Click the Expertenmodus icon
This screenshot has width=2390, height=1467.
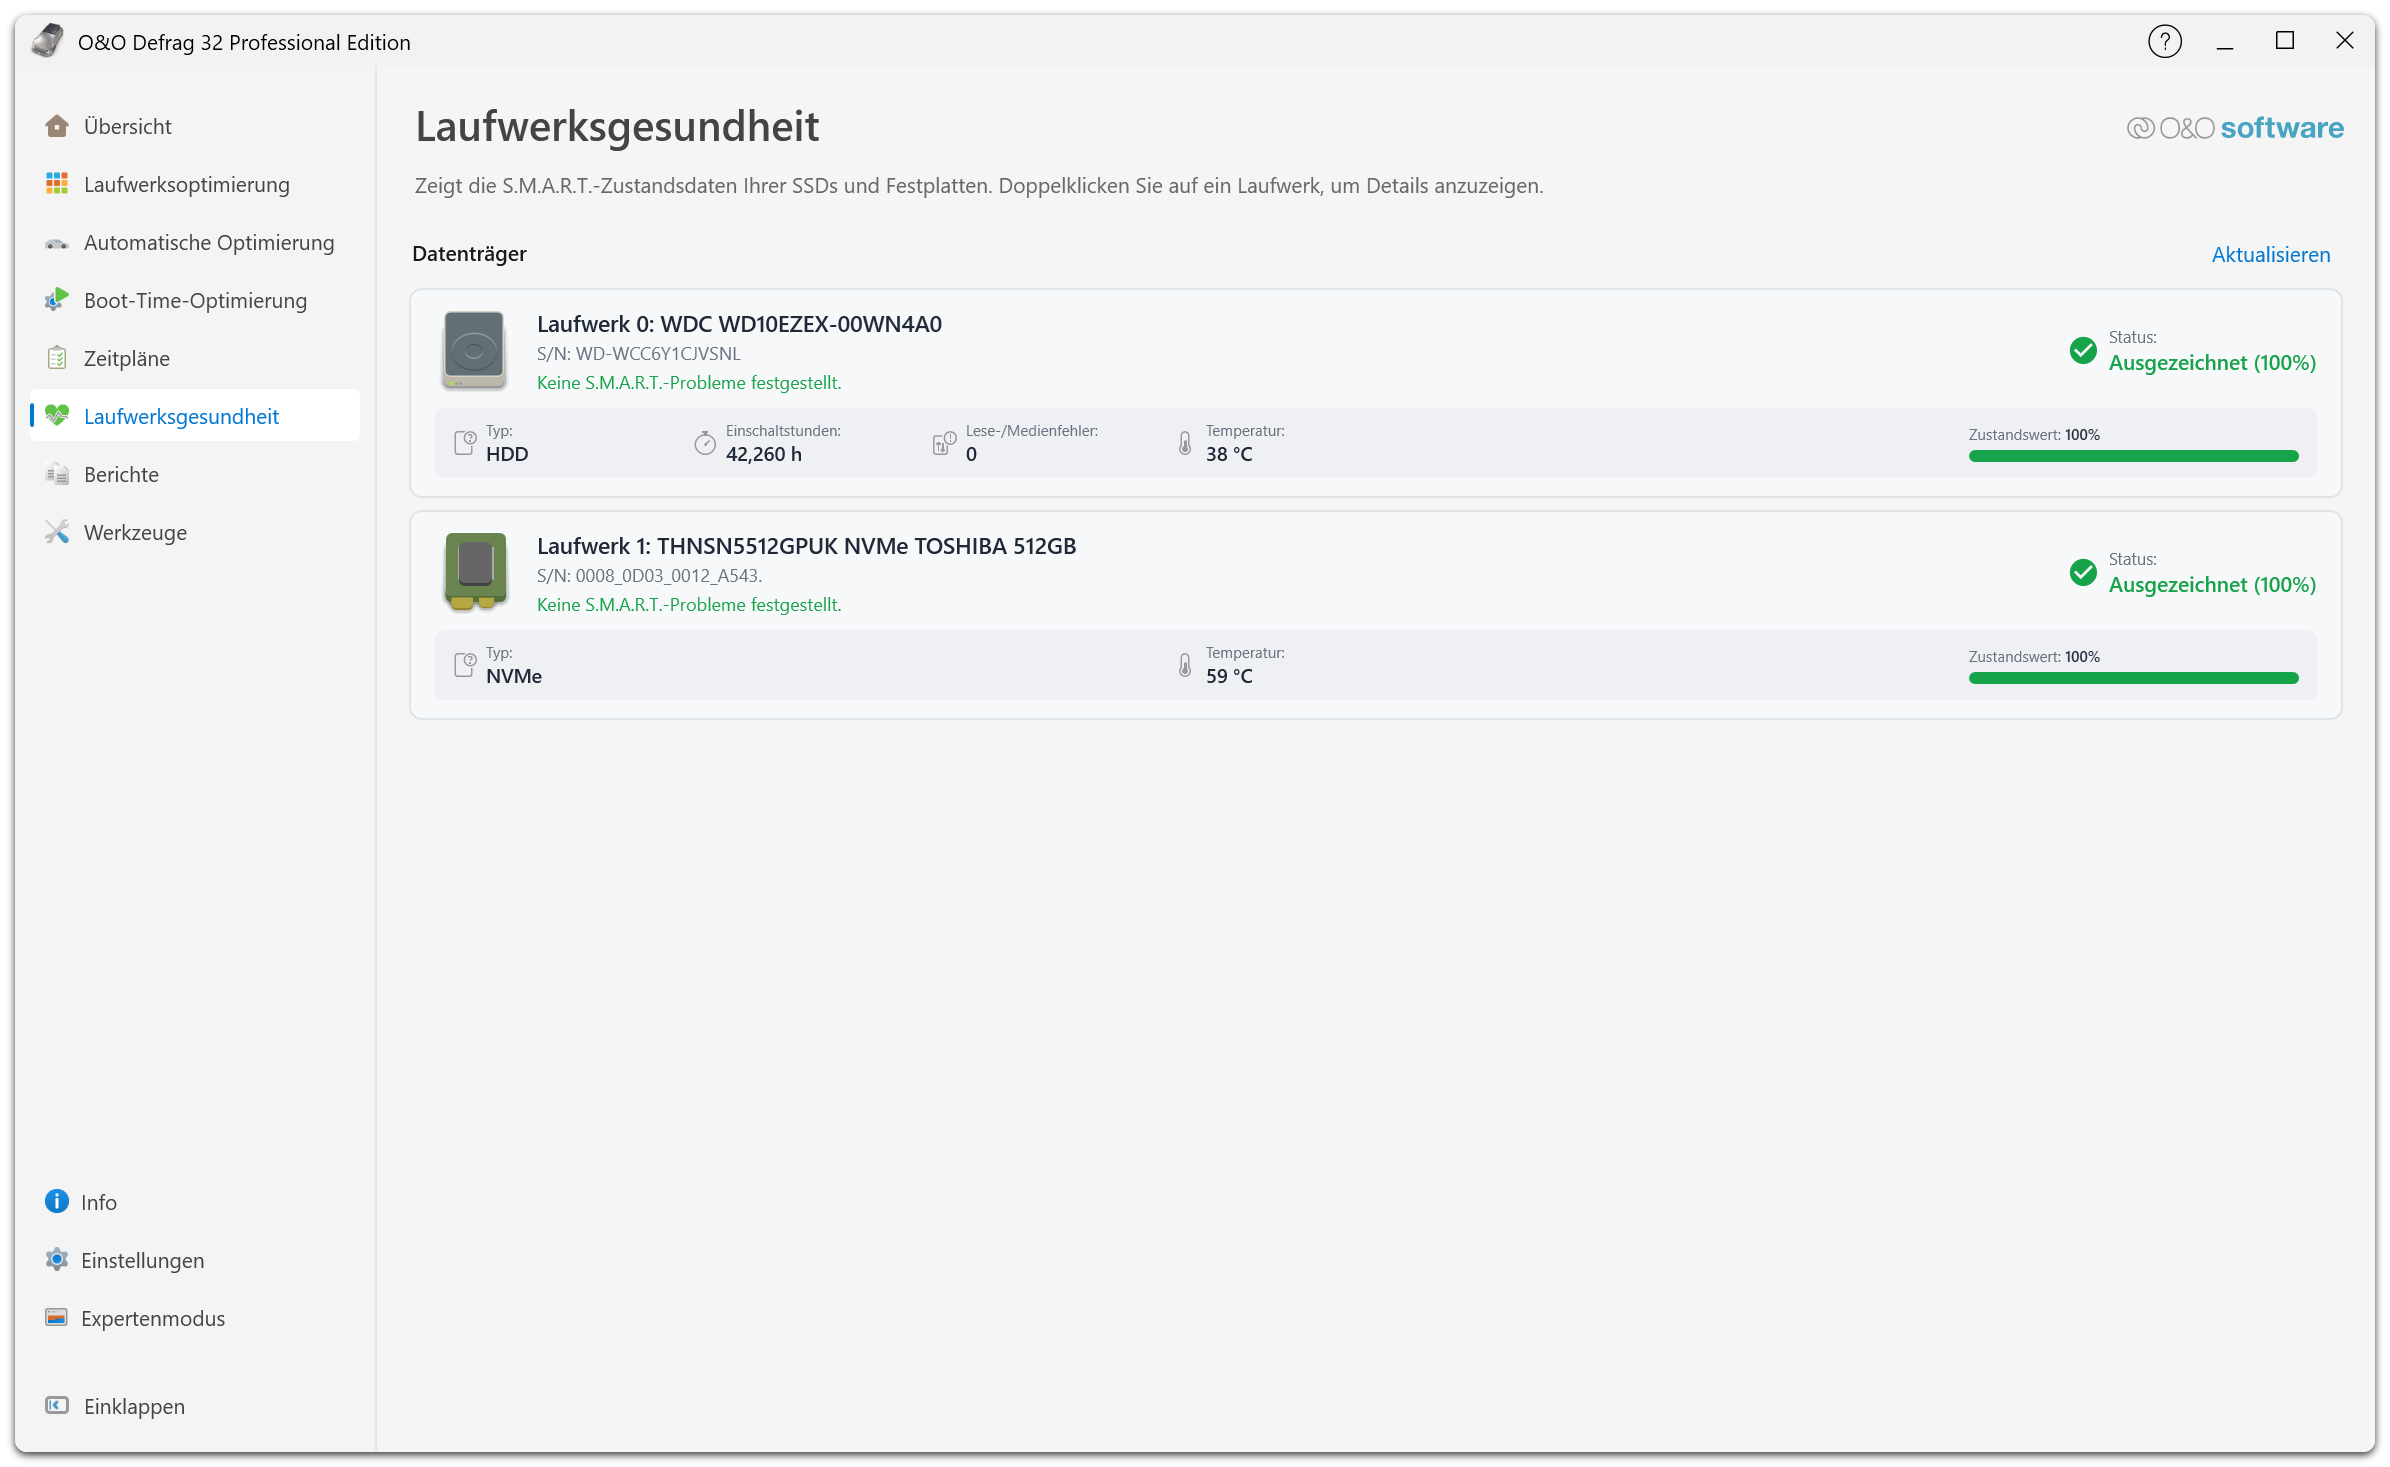pos(57,1318)
